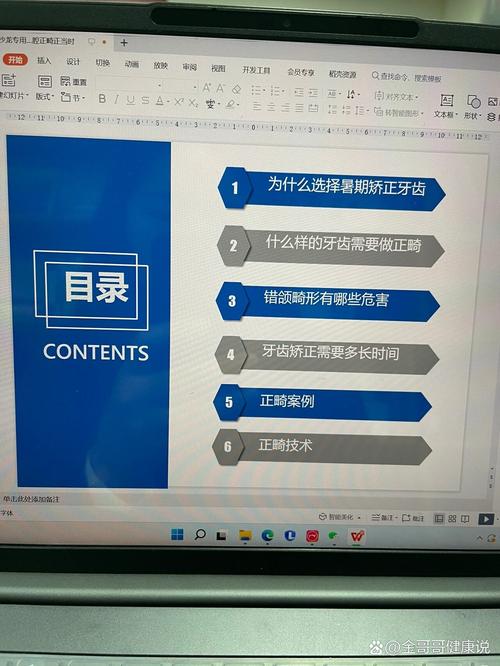500x666 pixels.
Task: Select the 为什么选择暑期矫正牙齿 banner
Action: coord(331,189)
